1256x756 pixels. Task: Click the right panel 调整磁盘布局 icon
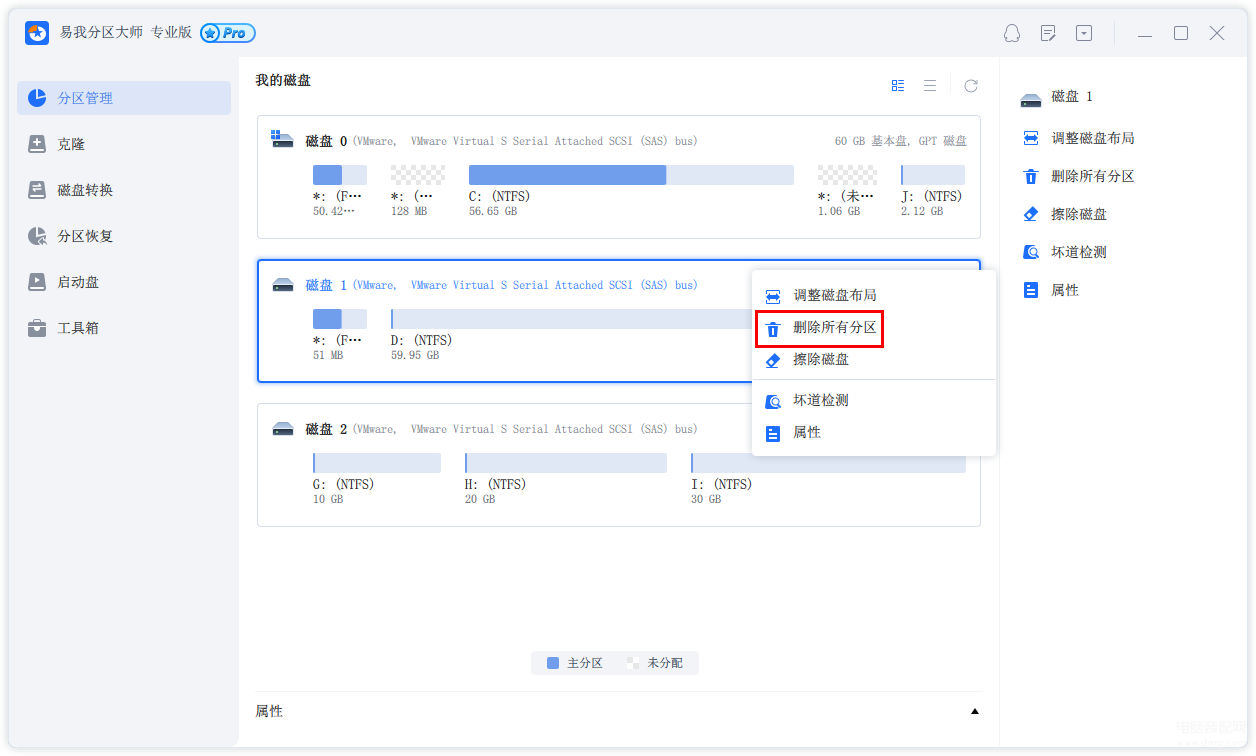[x=1031, y=138]
